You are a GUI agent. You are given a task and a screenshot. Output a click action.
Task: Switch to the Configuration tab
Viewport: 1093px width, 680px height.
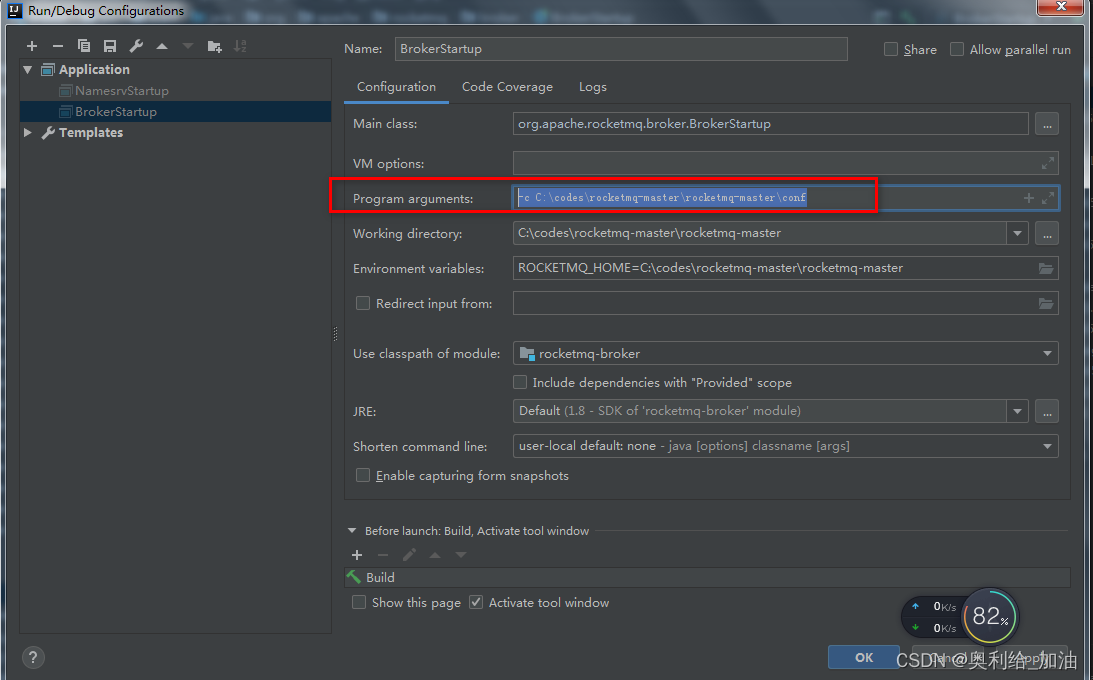point(396,87)
